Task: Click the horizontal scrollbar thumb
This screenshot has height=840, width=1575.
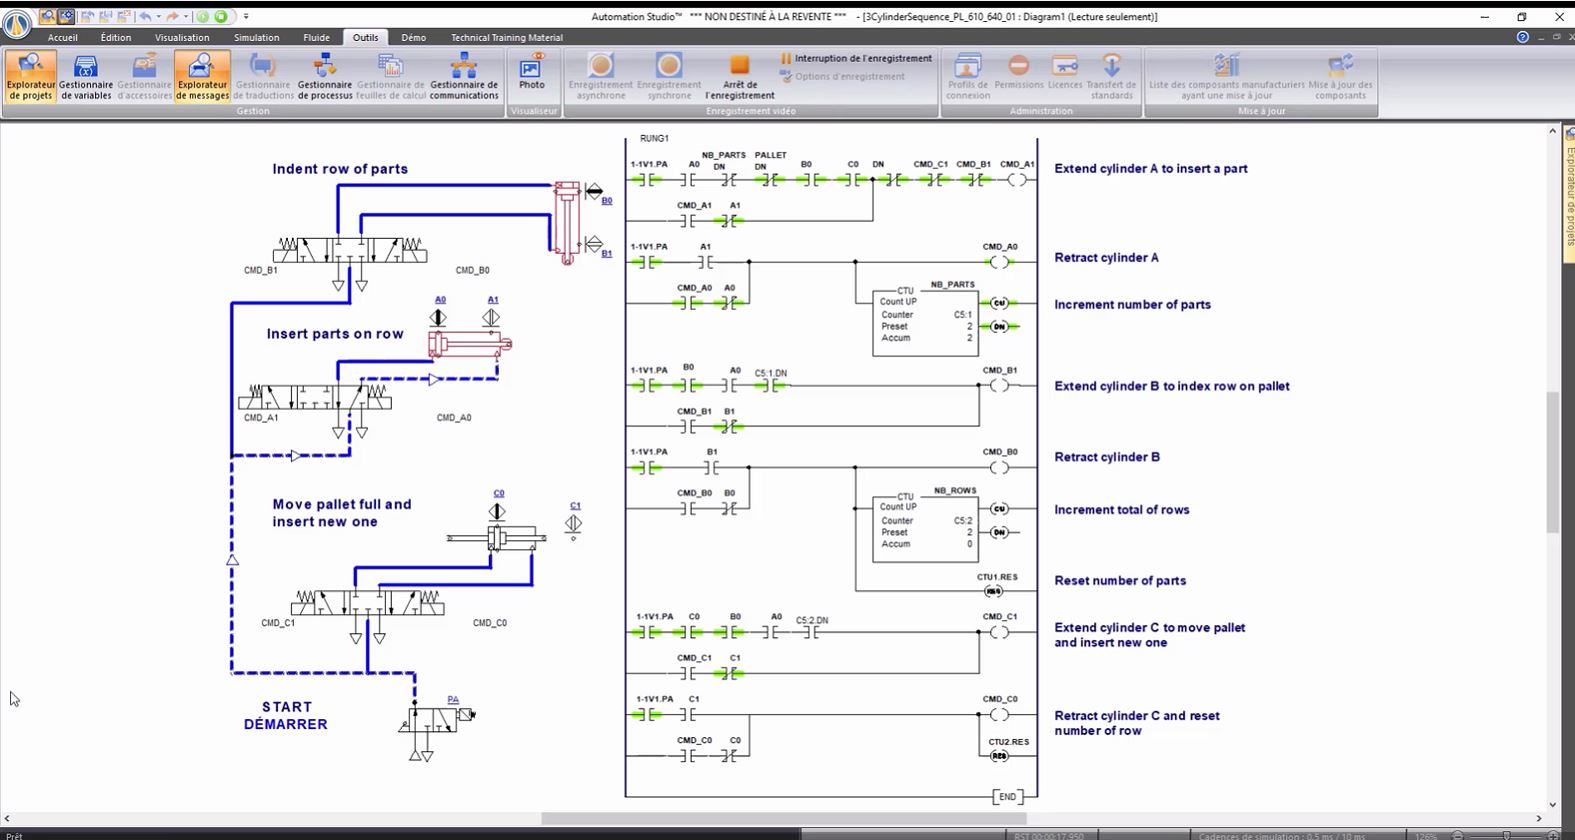Action: coord(783,818)
